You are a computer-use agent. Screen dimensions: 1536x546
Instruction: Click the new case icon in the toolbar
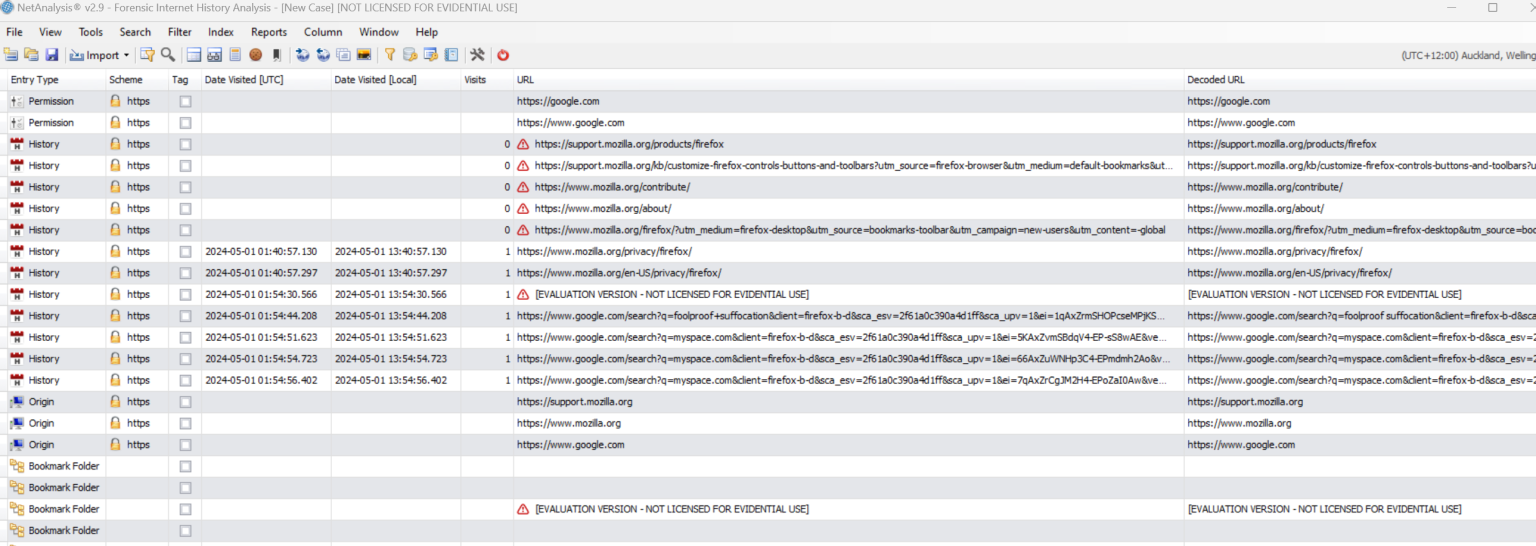click(11, 55)
